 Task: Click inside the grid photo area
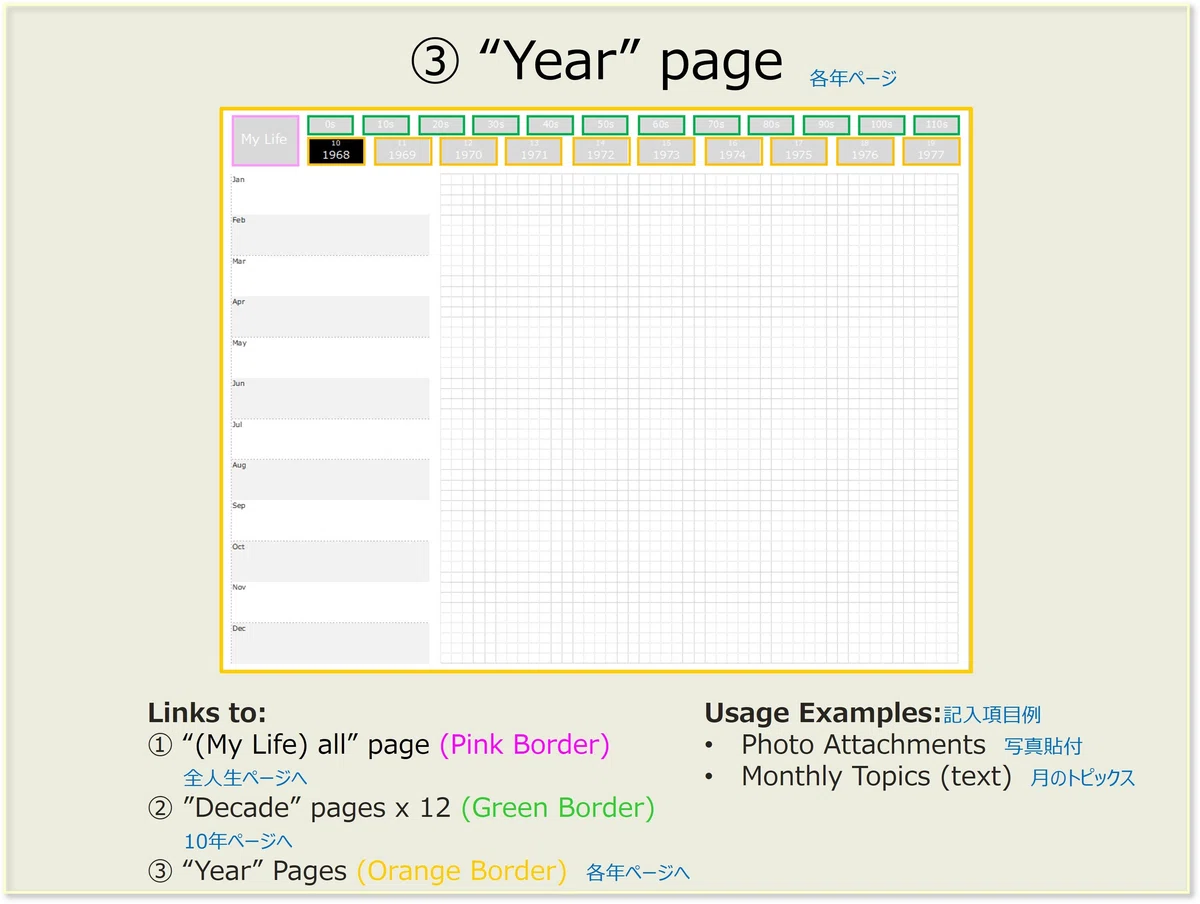point(699,419)
